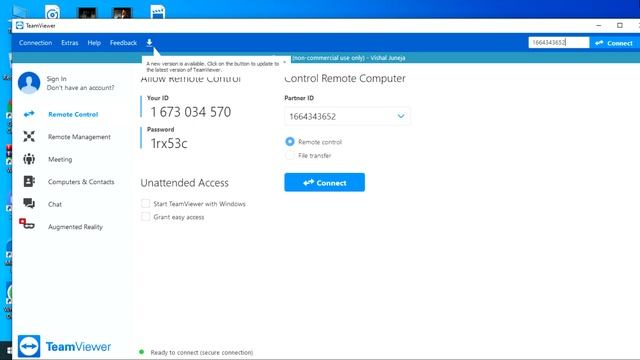640x360 pixels.
Task: Click the top bar partner ID field
Action: pyautogui.click(x=558, y=42)
